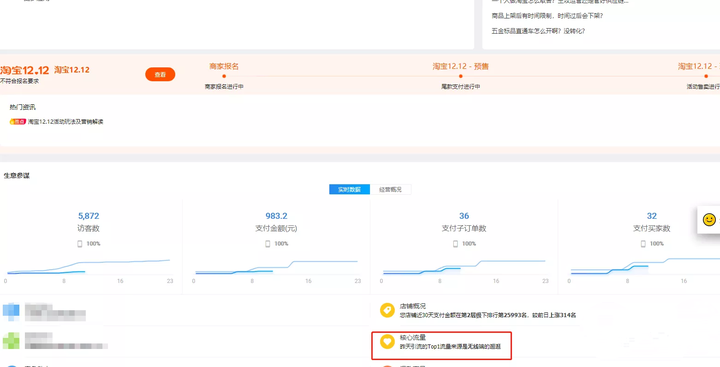
Task: Open question 商品上架后有时间限制，时间过后会下架？
Action: click(547, 16)
